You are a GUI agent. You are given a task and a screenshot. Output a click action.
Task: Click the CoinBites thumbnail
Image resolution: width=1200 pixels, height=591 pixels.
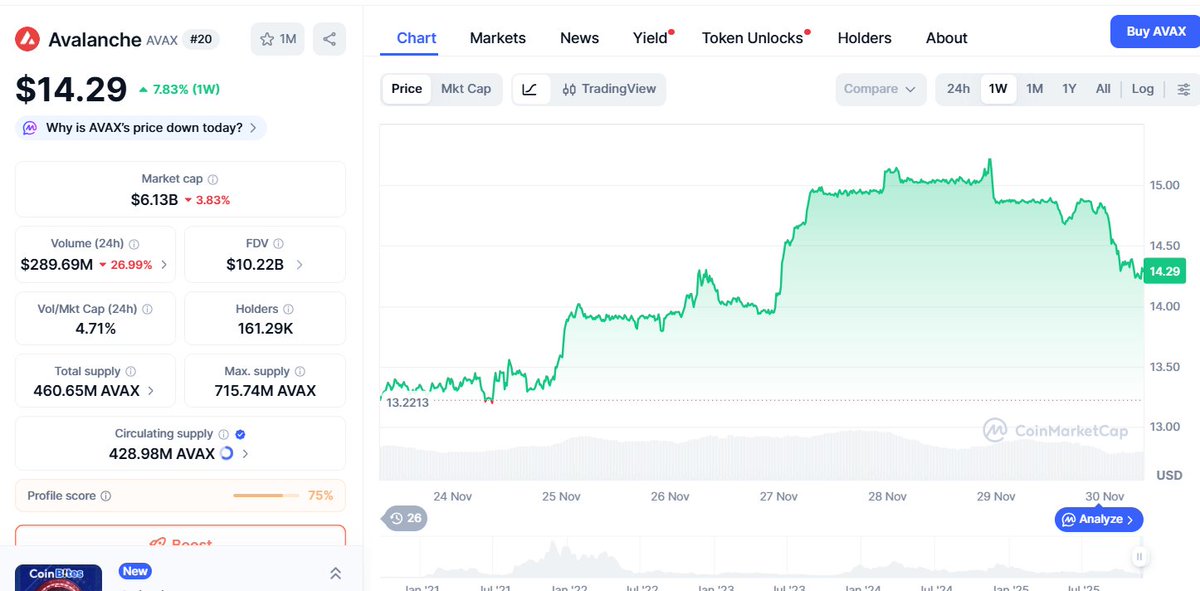tap(58, 578)
